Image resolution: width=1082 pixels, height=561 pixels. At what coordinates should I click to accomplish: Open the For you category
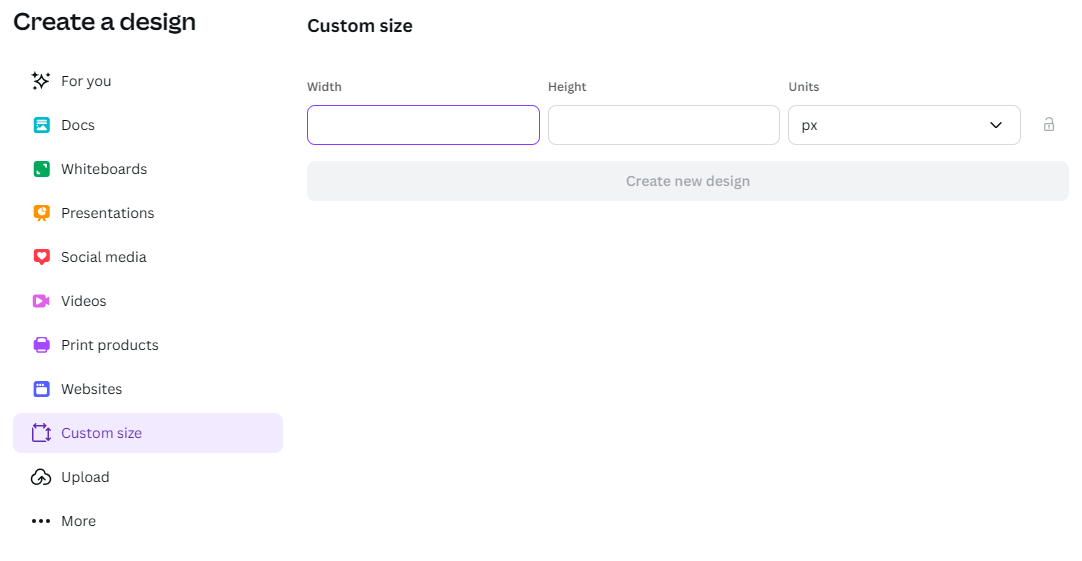pyautogui.click(x=148, y=81)
